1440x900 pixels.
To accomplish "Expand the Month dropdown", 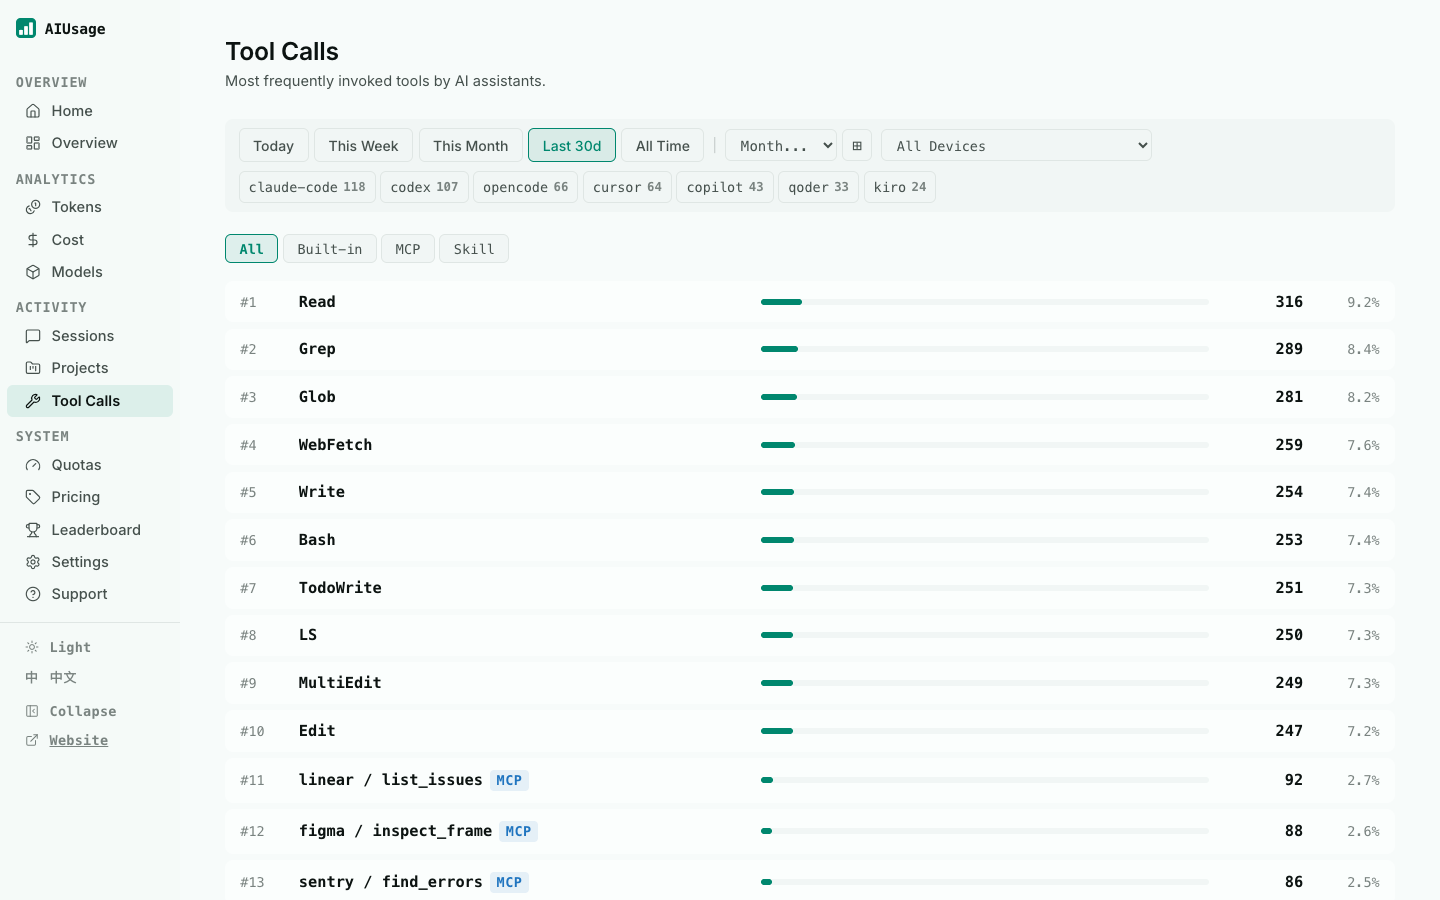I will 781,146.
